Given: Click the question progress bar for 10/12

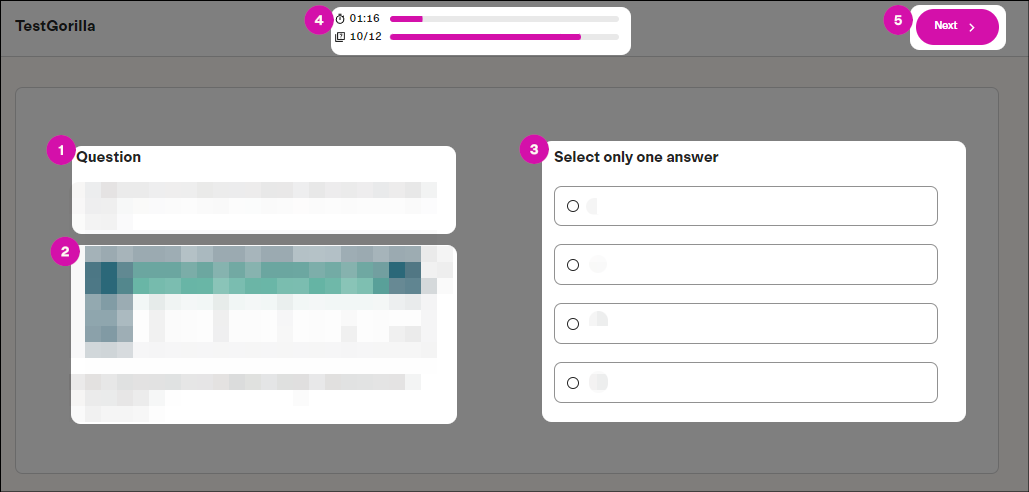Looking at the screenshot, I should [x=504, y=37].
